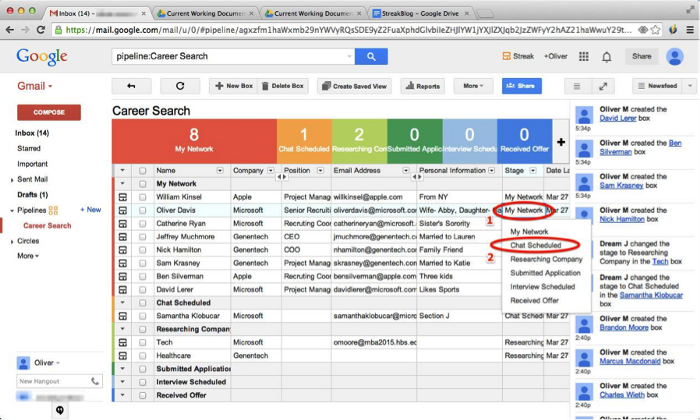This screenshot has width=700, height=420.
Task: Open box icon for David Lerer
Action: (x=122, y=290)
